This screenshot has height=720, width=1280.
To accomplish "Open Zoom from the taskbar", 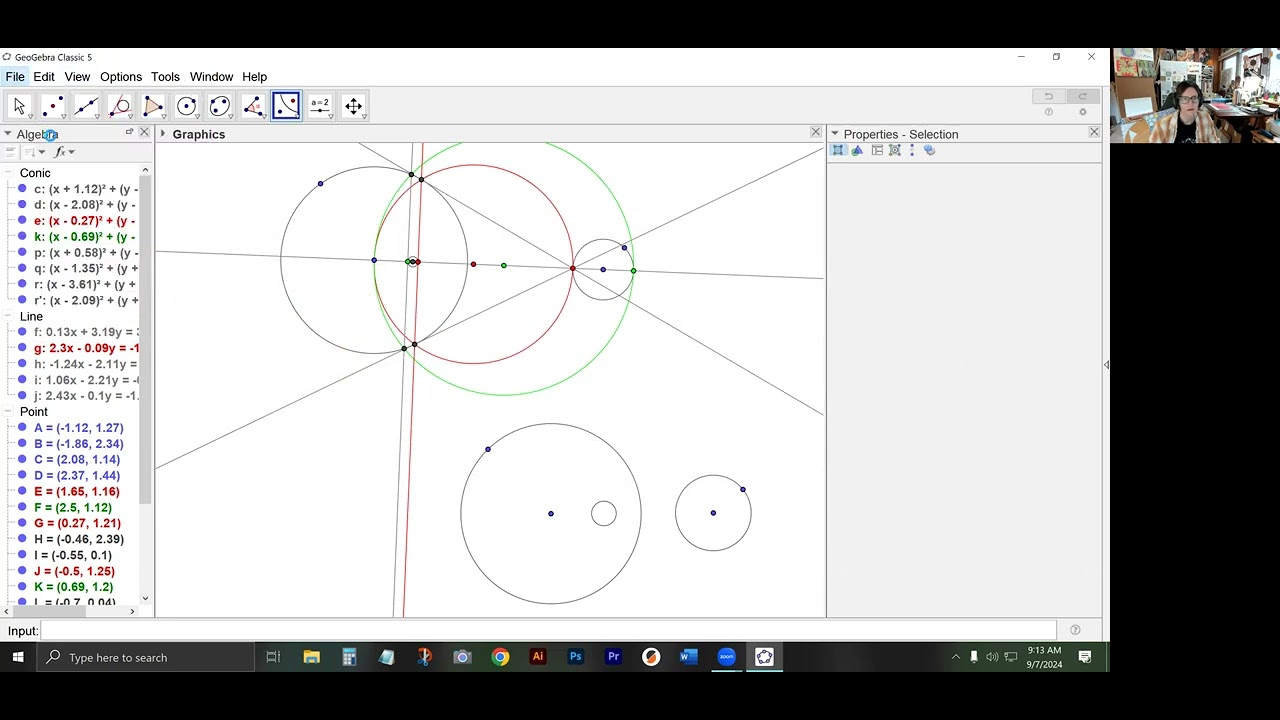I will tap(727, 657).
